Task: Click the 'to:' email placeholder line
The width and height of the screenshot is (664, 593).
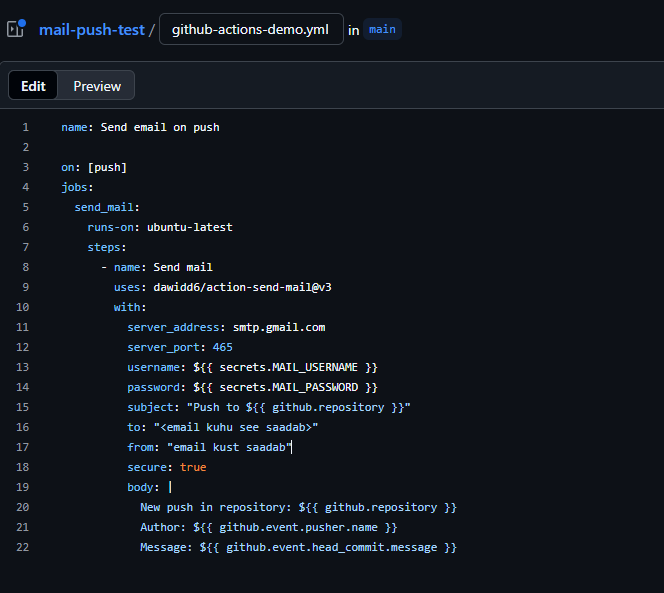Action: pyautogui.click(x=222, y=427)
